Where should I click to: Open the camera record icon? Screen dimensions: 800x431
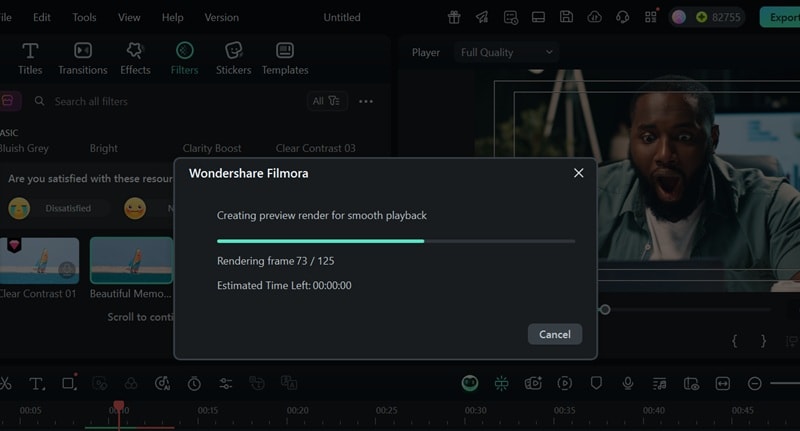(x=533, y=383)
